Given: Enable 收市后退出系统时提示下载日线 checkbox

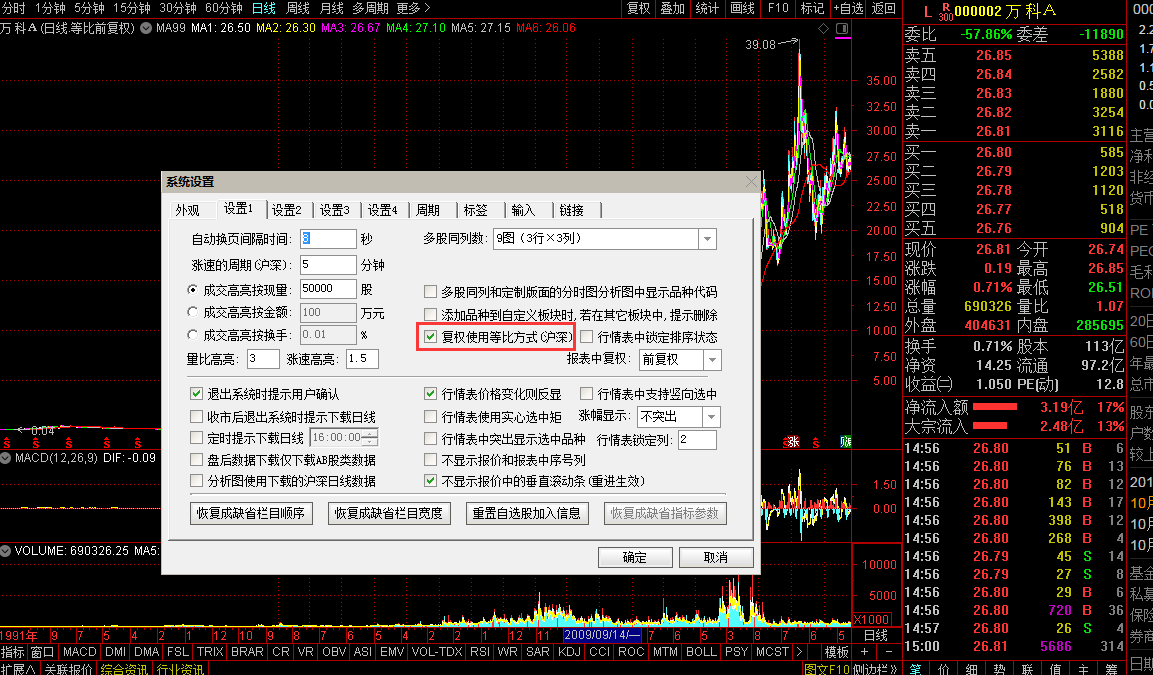Looking at the screenshot, I should 197,416.
